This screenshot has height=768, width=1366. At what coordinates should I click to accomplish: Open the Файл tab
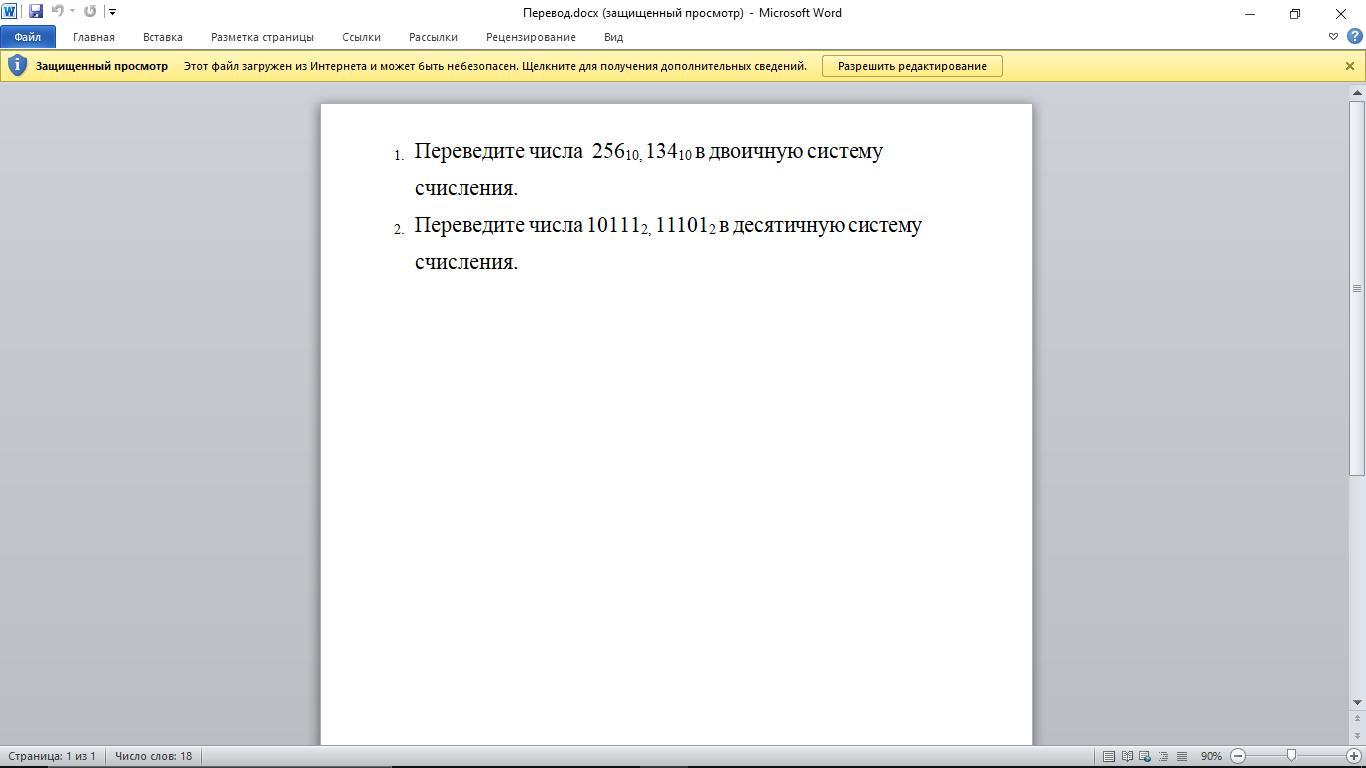[x=28, y=37]
